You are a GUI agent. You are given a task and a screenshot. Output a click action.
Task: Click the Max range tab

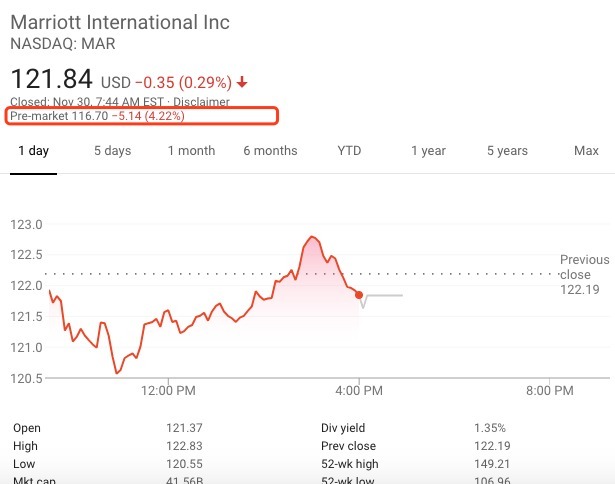coord(586,151)
